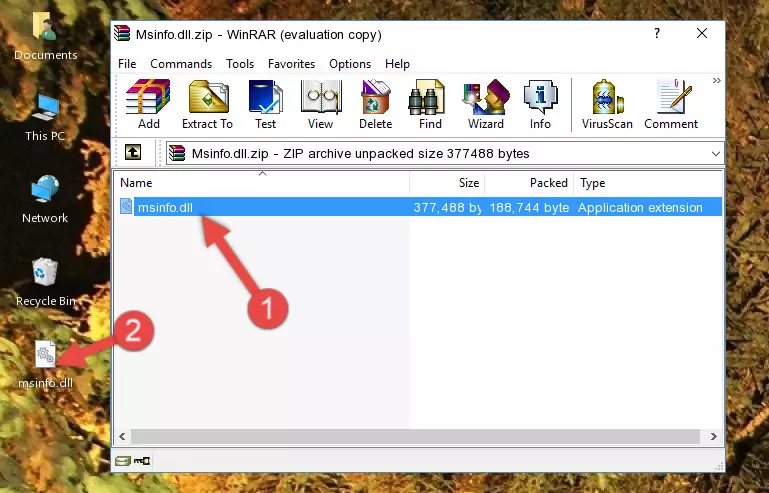Select the Documents desktop icon

click(x=45, y=36)
